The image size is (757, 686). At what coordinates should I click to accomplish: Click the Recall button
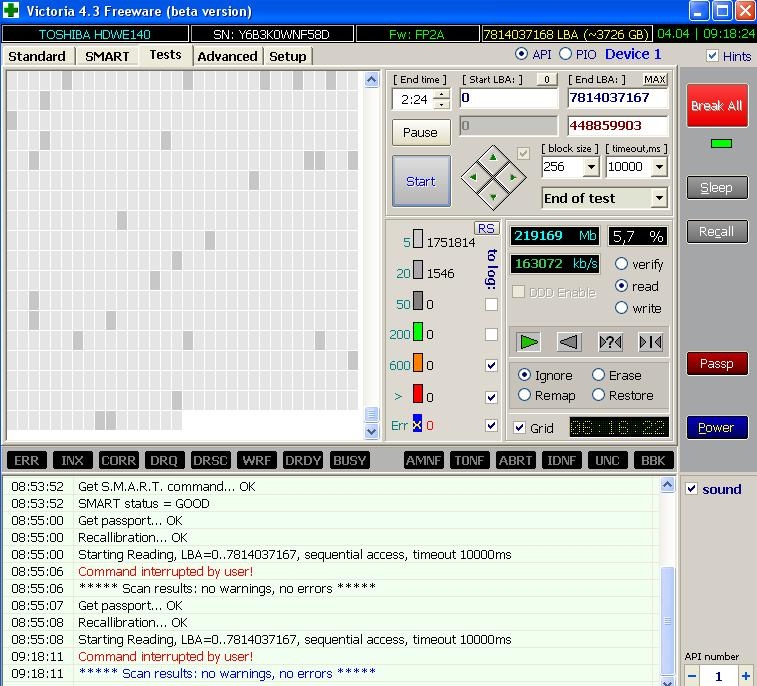pyautogui.click(x=716, y=231)
